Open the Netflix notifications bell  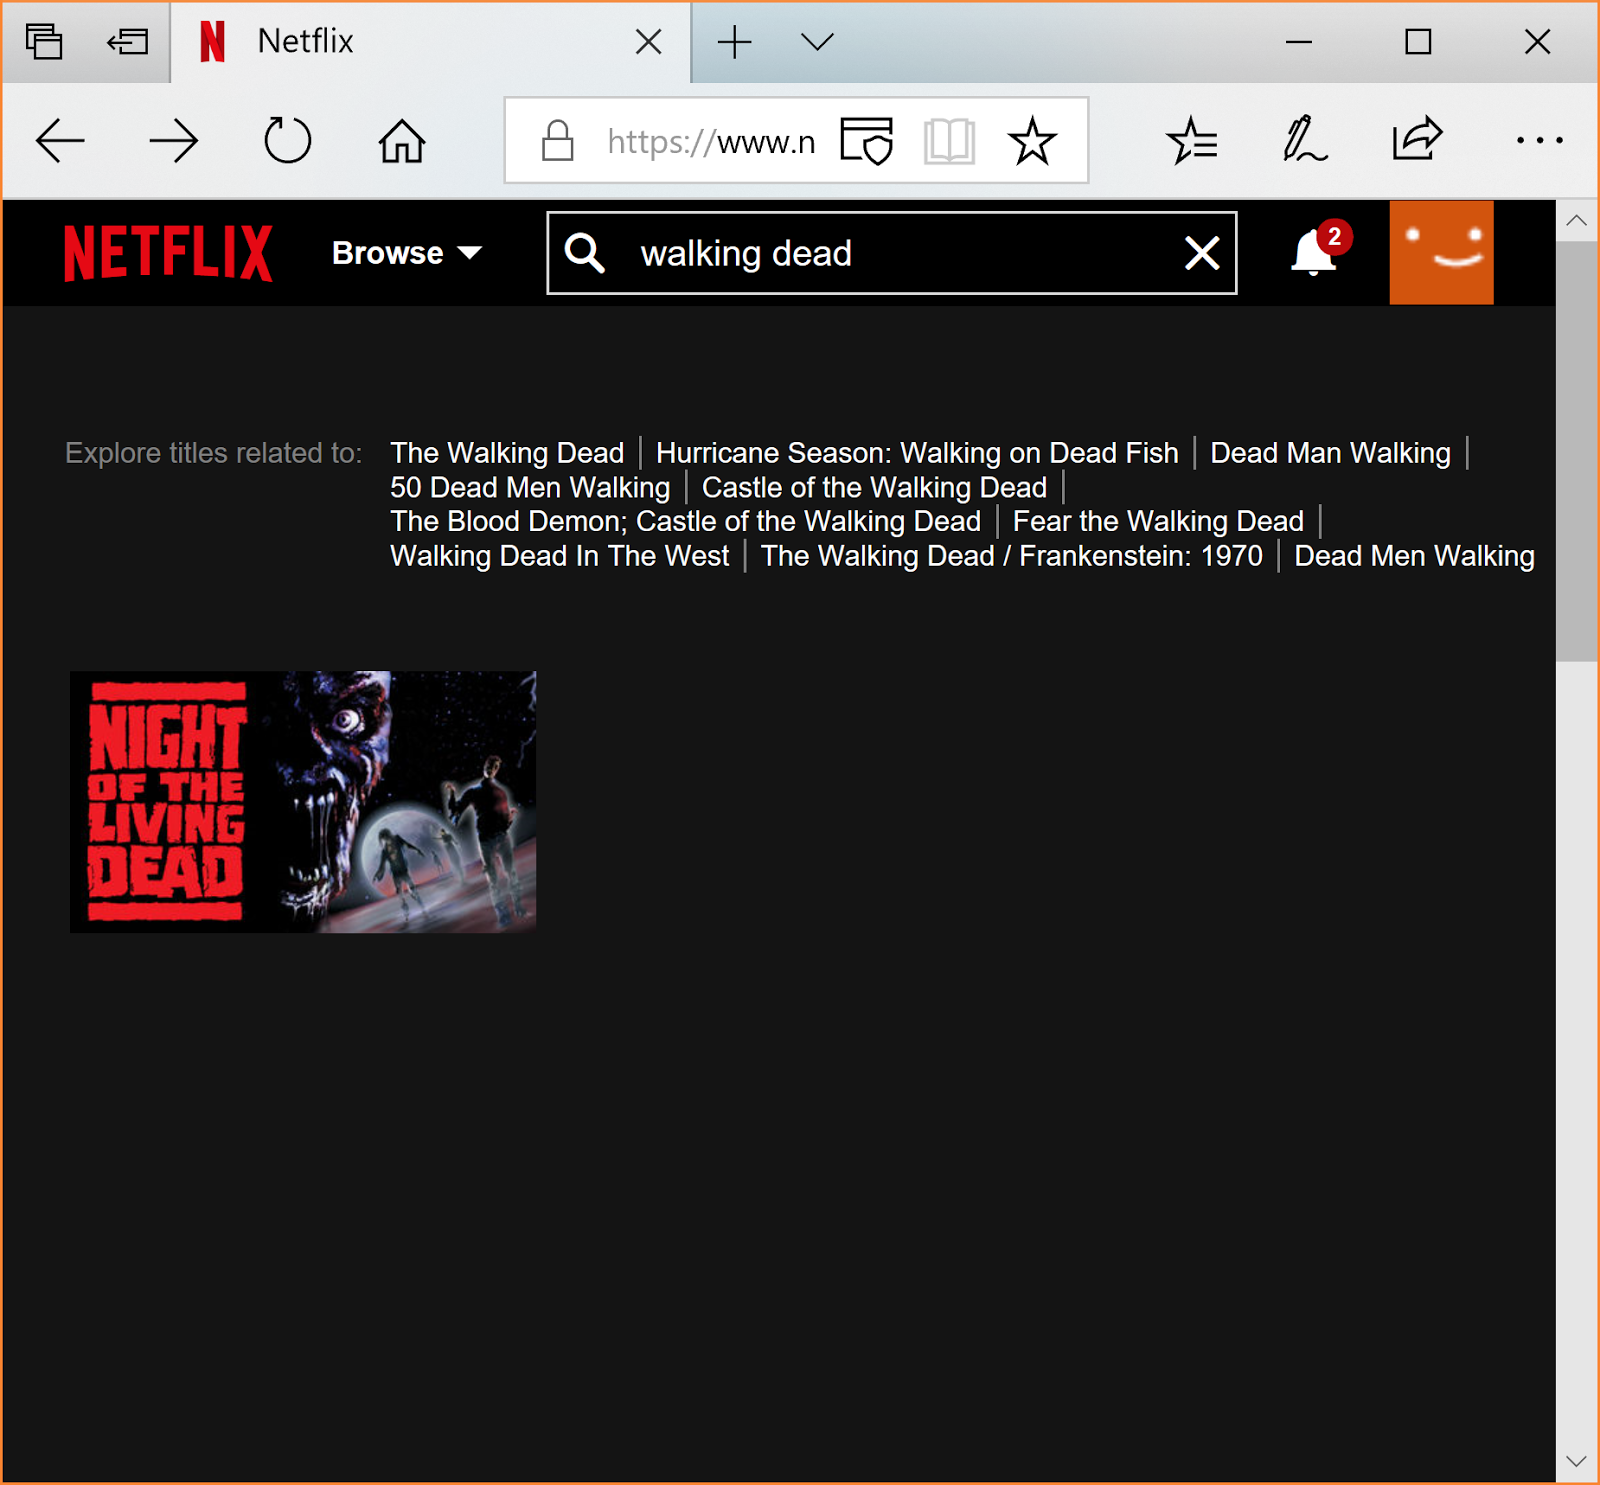coord(1314,252)
